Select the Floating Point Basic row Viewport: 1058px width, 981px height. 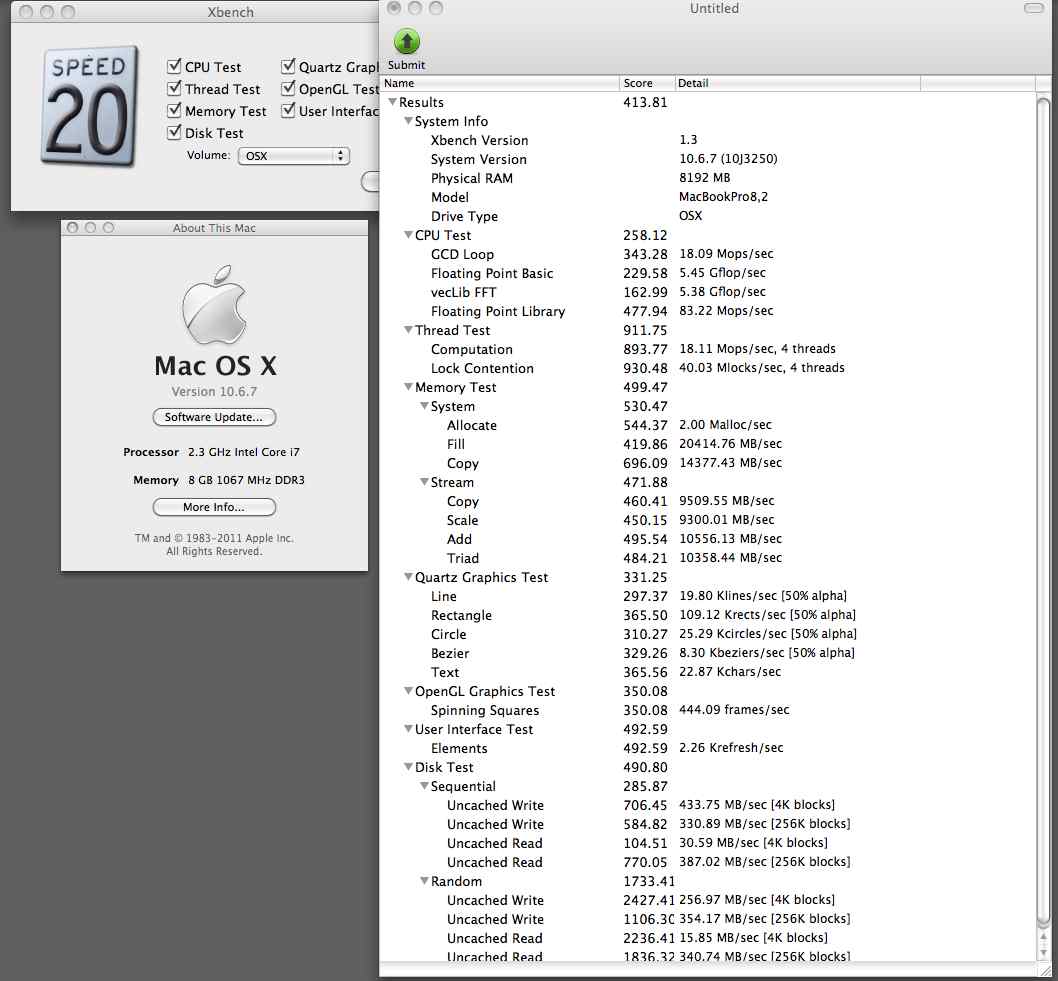coord(707,273)
